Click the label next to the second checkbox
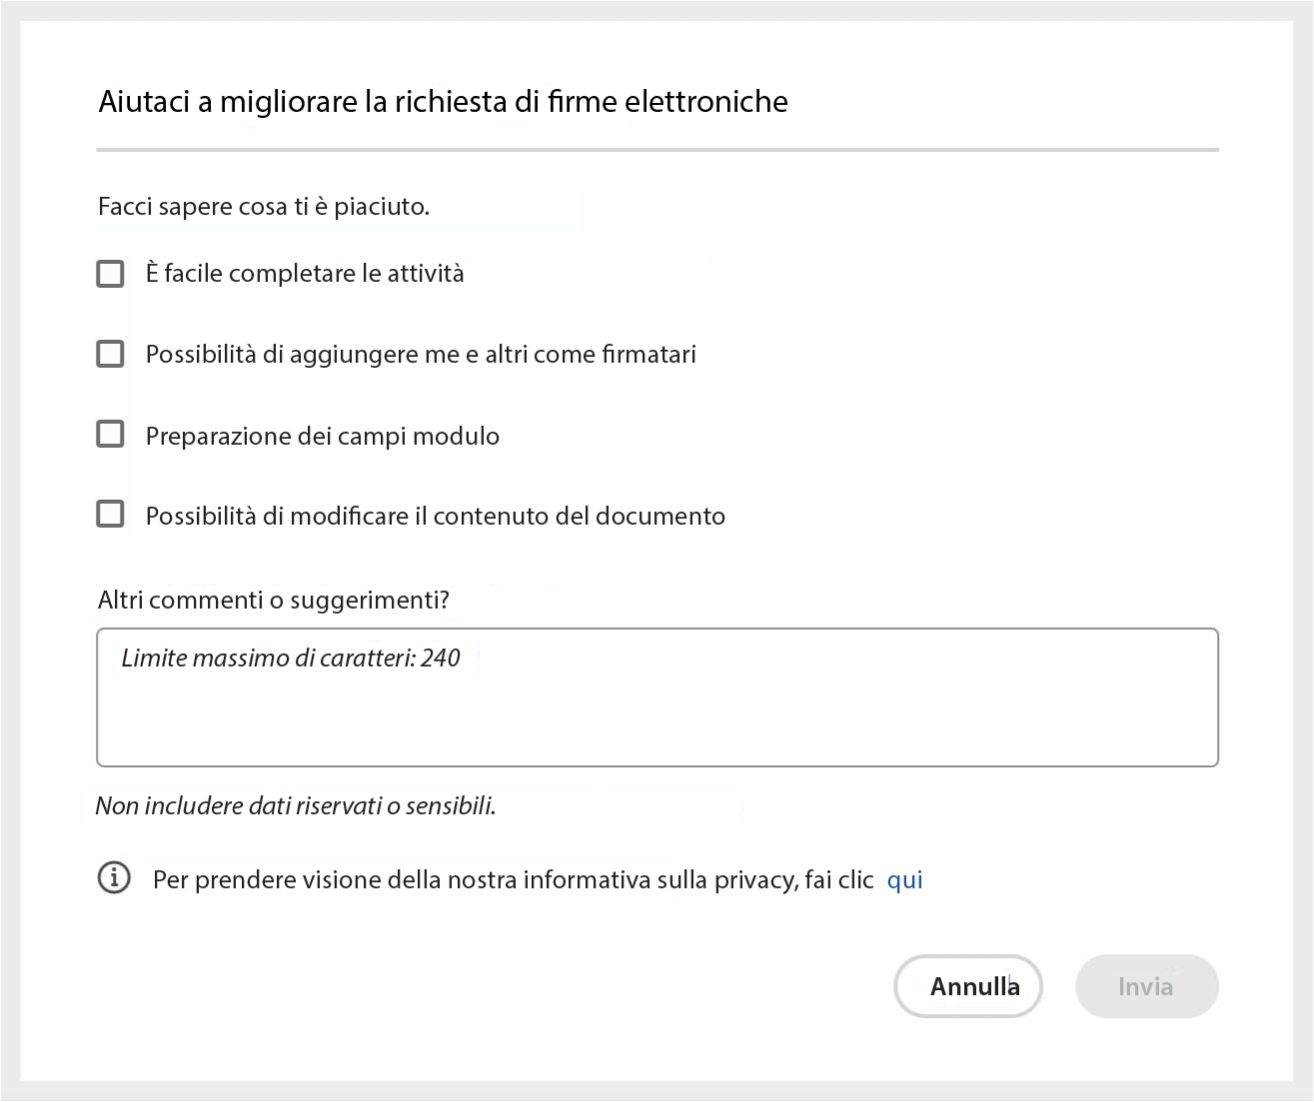Viewport: 1314px width, 1102px height. coord(421,353)
